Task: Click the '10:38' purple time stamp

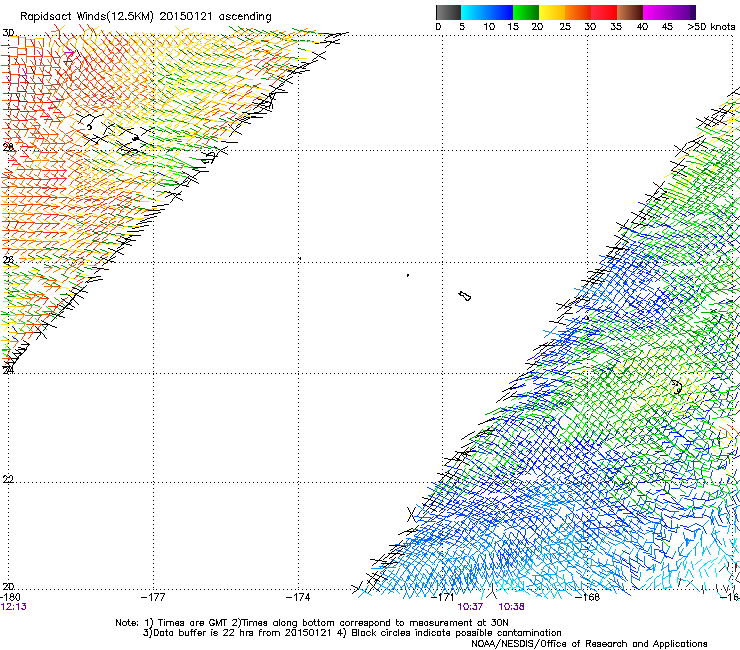Action: point(512,607)
